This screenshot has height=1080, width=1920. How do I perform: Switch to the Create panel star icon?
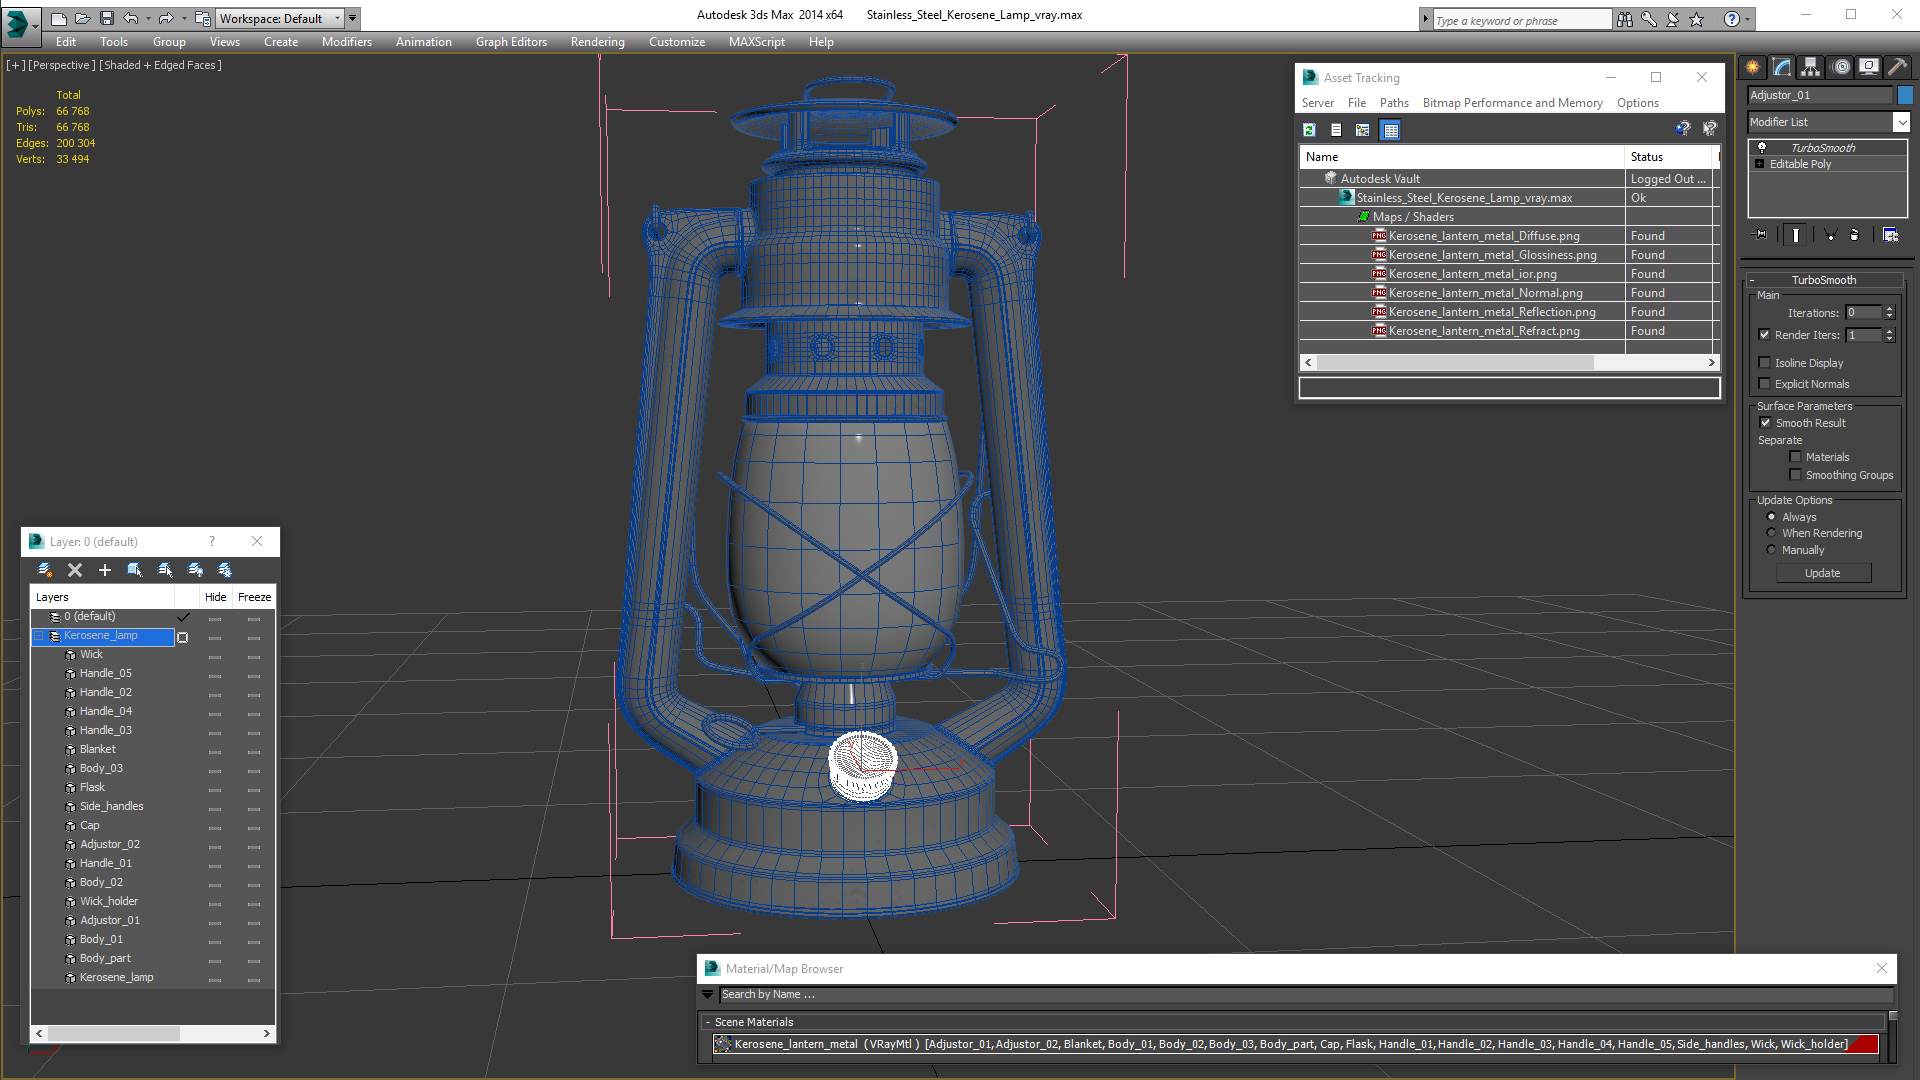pos(1752,67)
